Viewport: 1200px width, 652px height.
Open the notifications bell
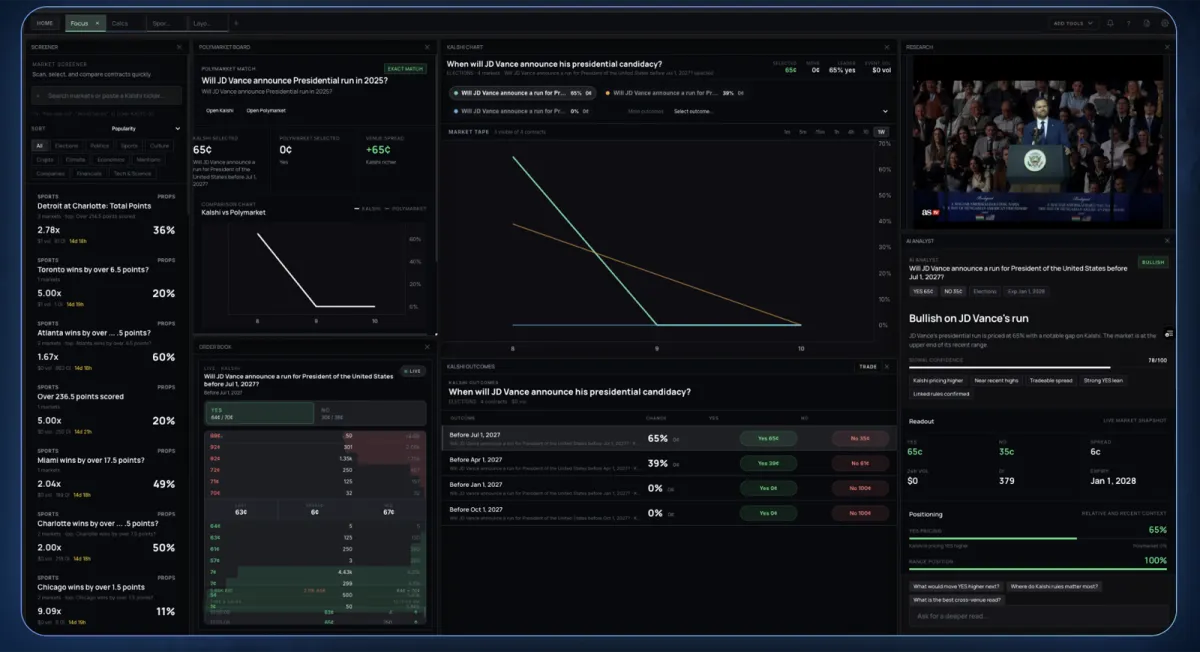click(1110, 23)
